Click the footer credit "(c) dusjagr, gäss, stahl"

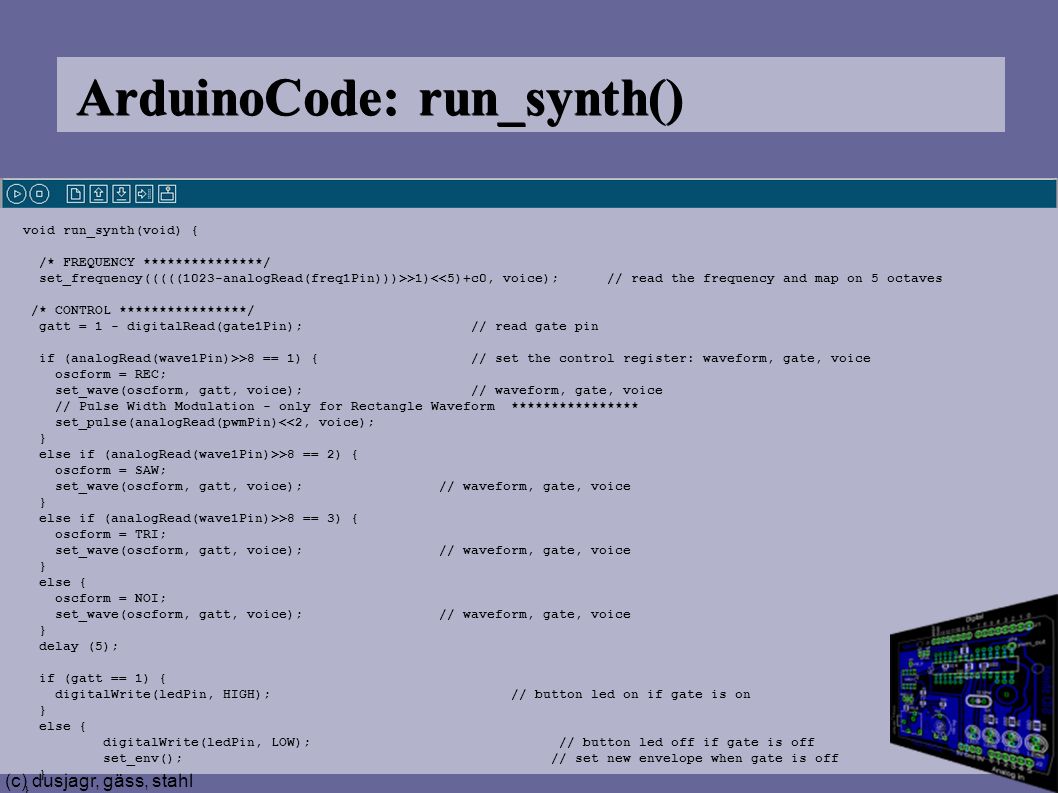pos(99,782)
